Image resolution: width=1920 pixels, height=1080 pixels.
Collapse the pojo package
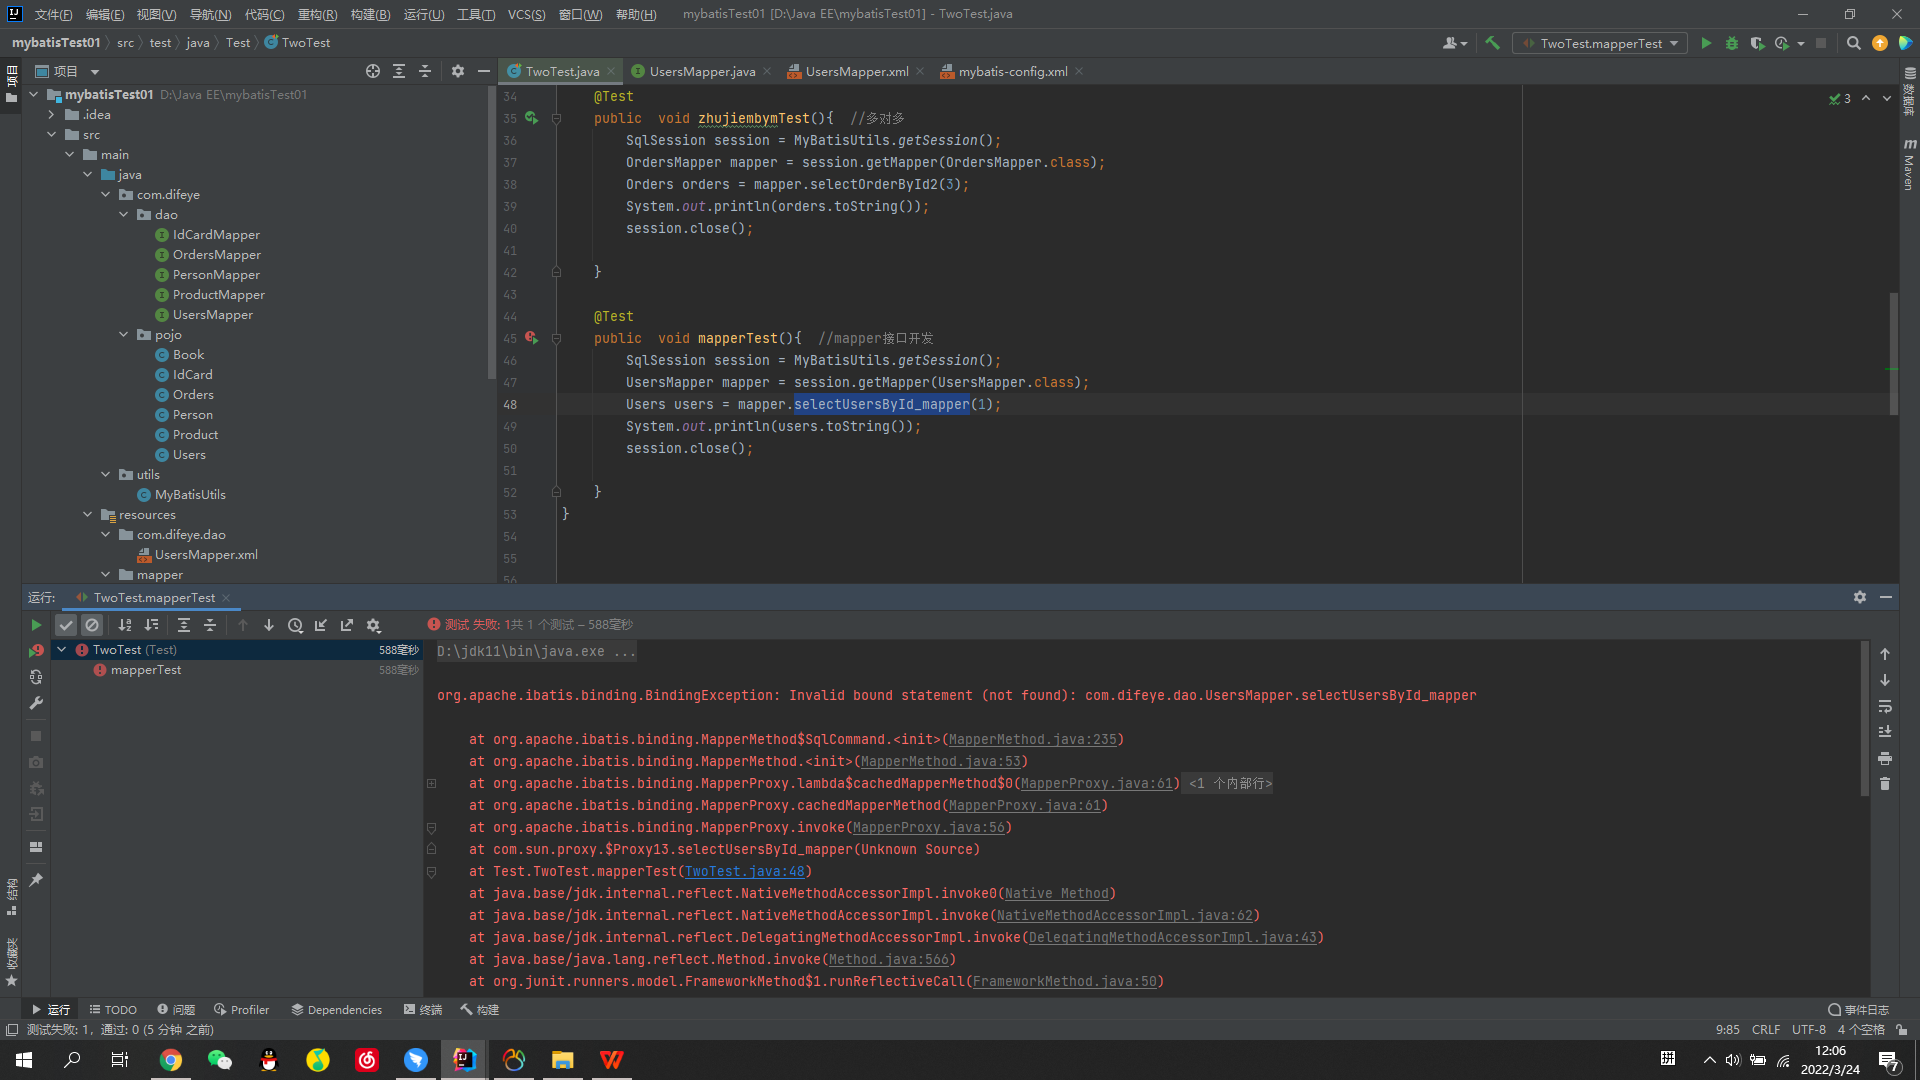coord(124,334)
